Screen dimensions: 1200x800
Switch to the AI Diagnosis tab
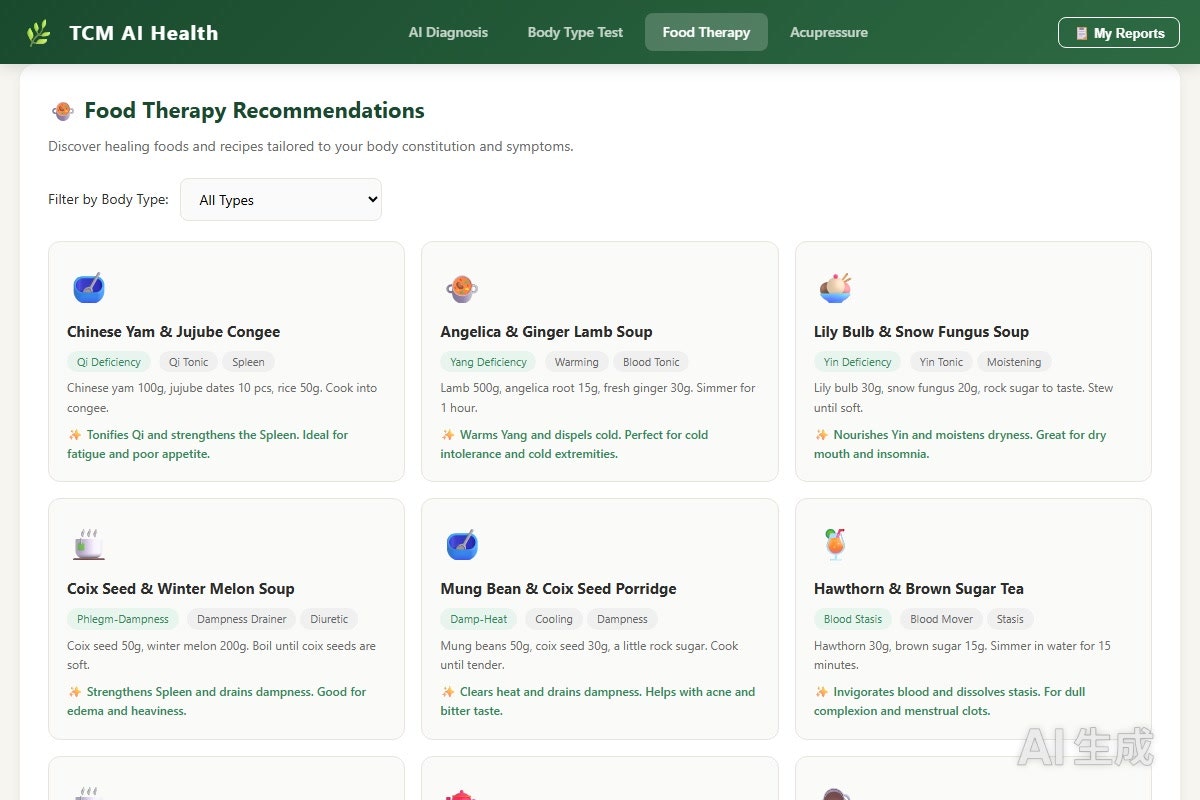tap(448, 32)
